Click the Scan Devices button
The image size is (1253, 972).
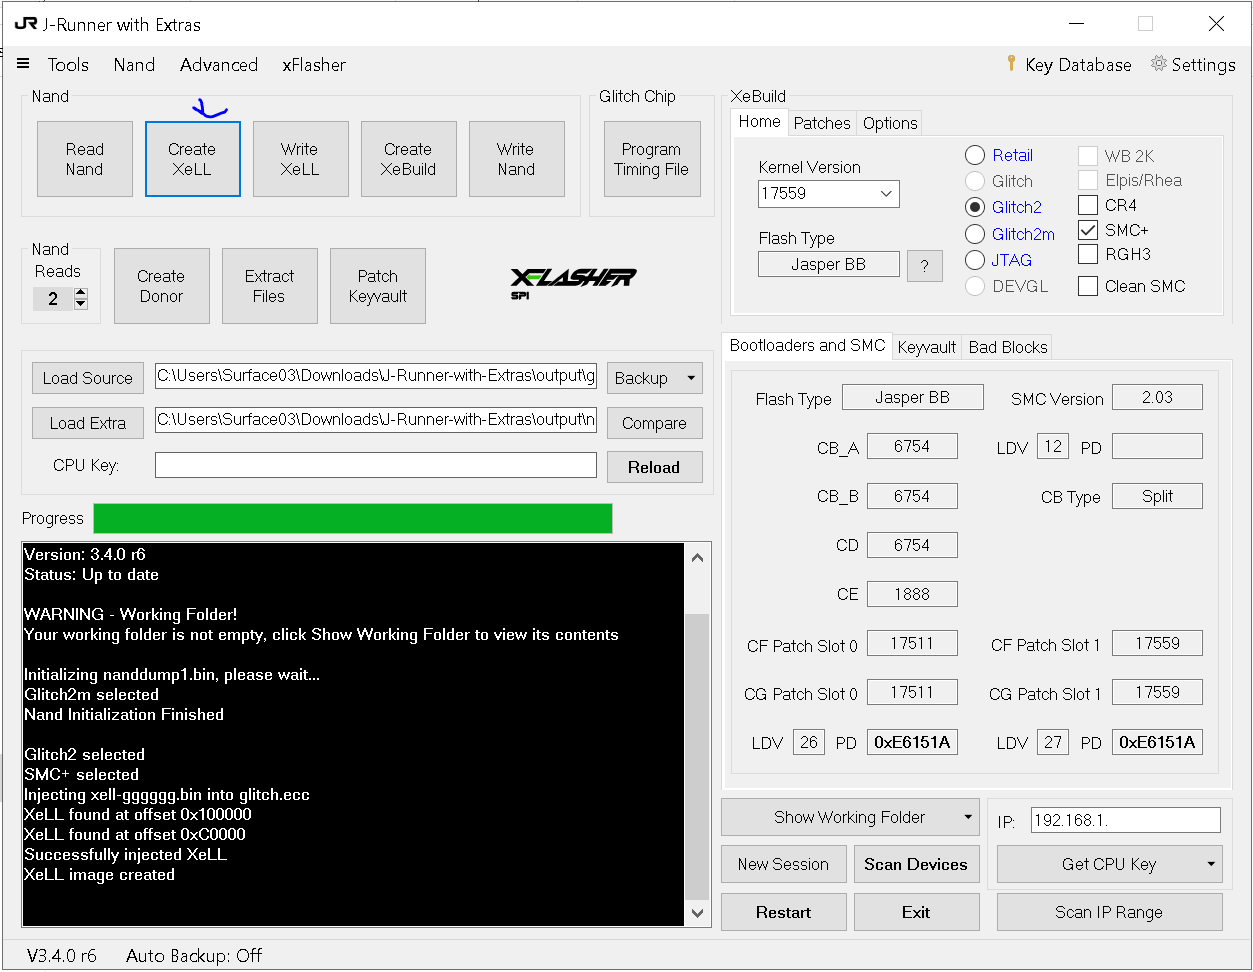(x=916, y=864)
